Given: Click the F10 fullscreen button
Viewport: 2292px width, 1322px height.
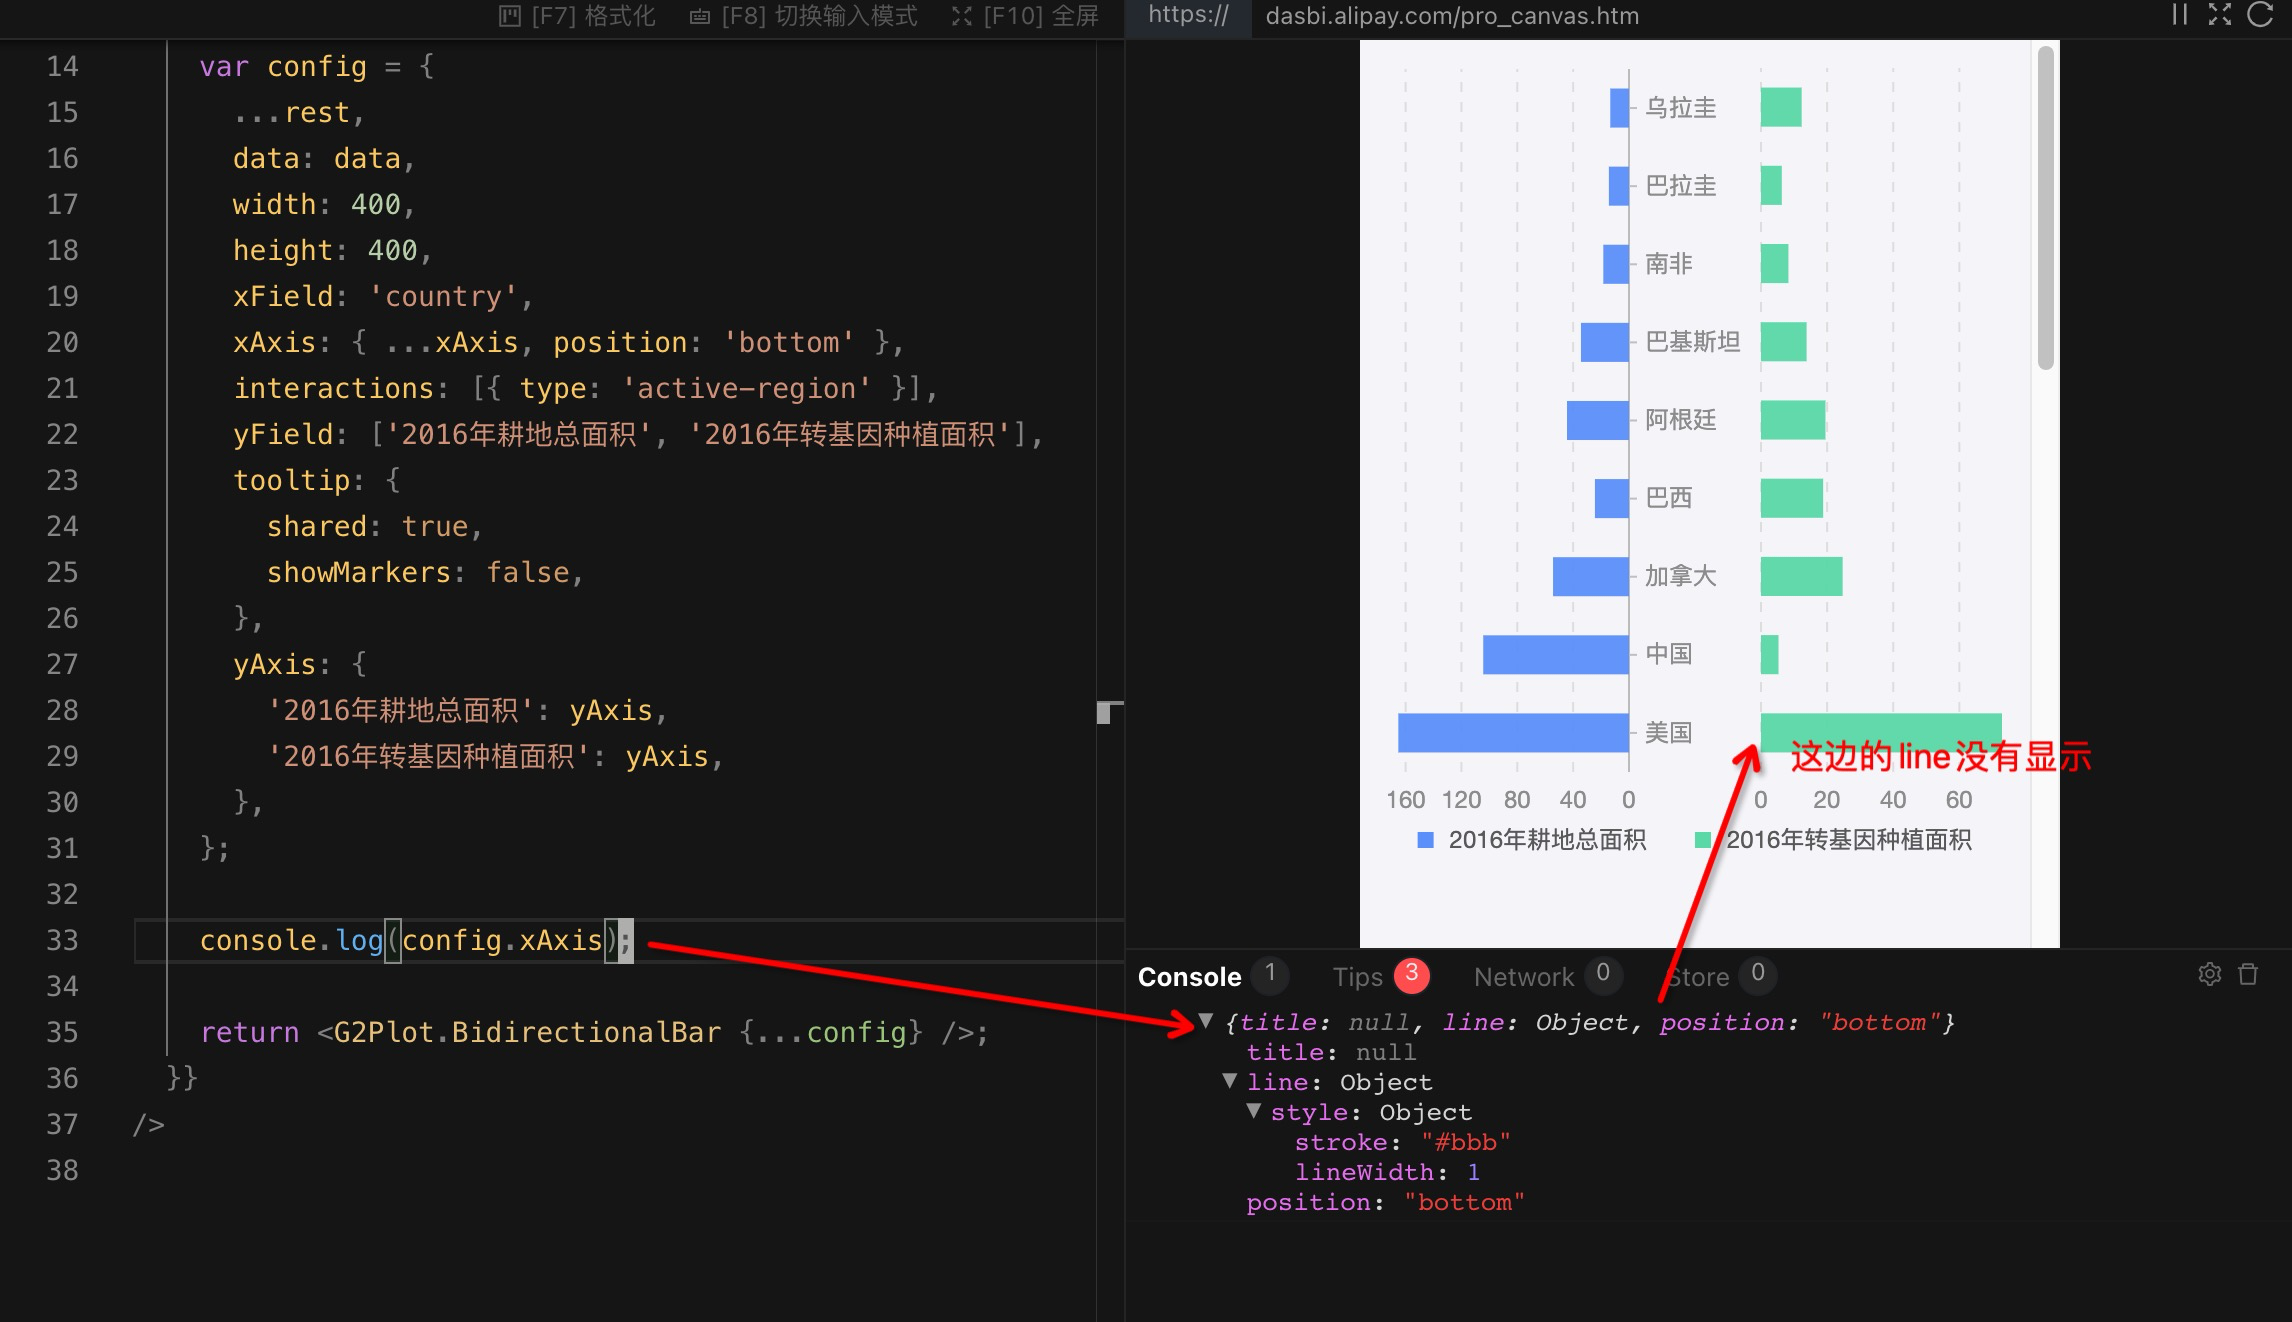Looking at the screenshot, I should point(1025,16).
